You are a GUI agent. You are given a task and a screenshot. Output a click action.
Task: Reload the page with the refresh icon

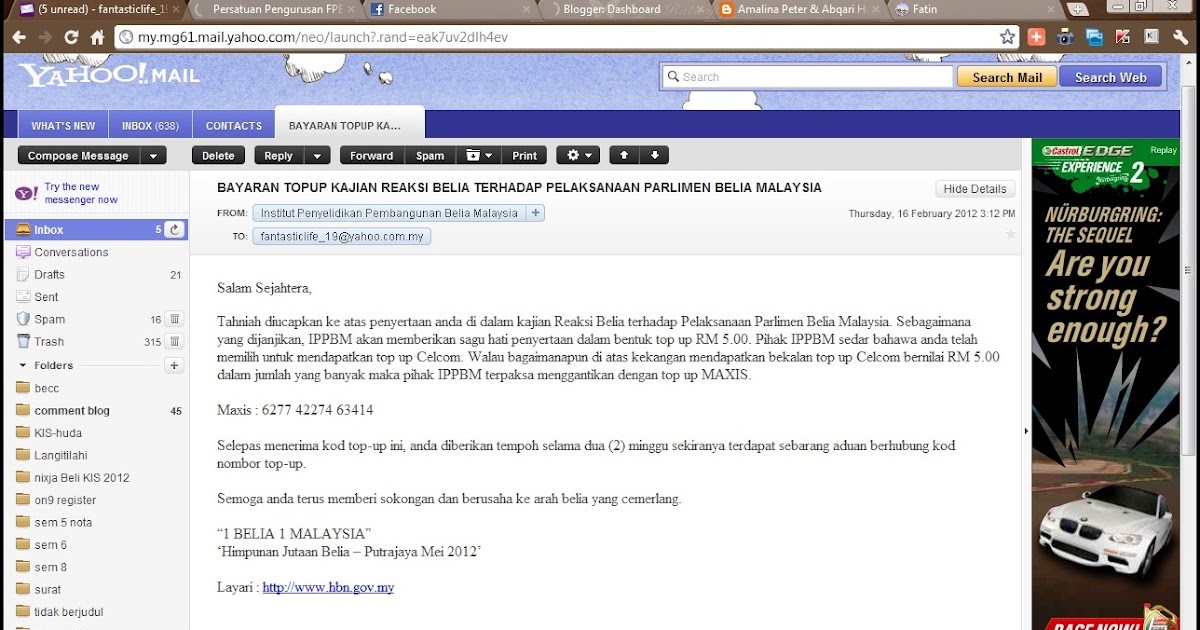click(x=71, y=37)
